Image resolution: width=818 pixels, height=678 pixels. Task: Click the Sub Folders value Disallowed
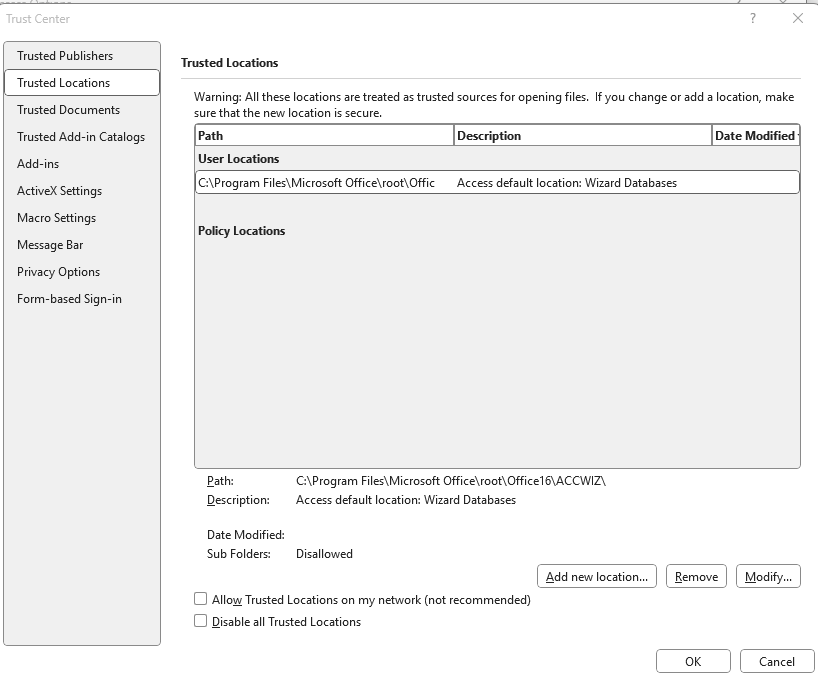[324, 554]
